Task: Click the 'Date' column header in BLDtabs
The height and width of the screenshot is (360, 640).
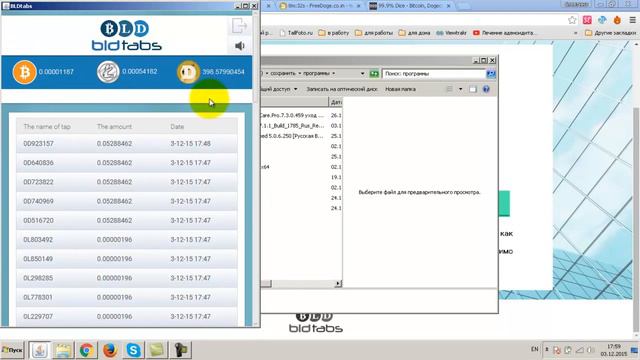Action: pos(177,127)
